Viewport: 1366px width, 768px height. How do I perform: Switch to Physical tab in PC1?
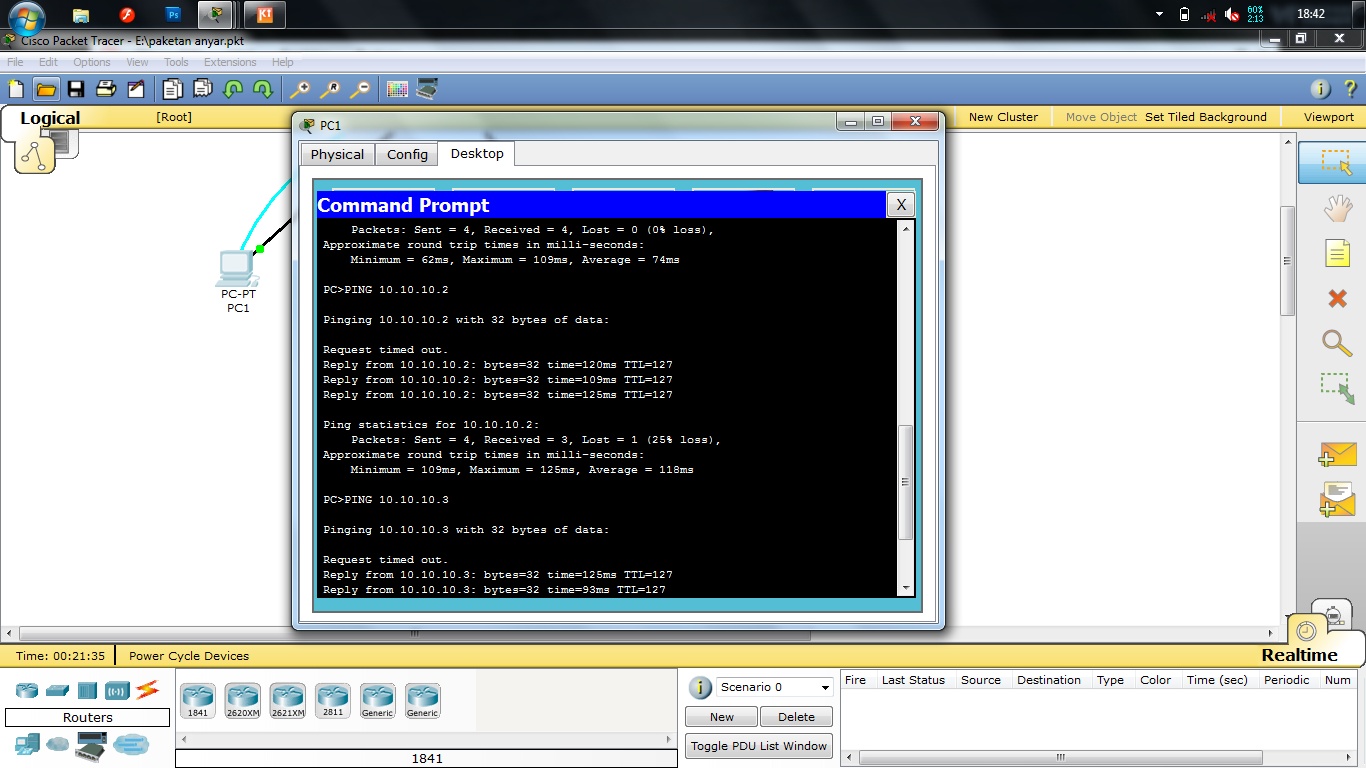[x=337, y=154]
